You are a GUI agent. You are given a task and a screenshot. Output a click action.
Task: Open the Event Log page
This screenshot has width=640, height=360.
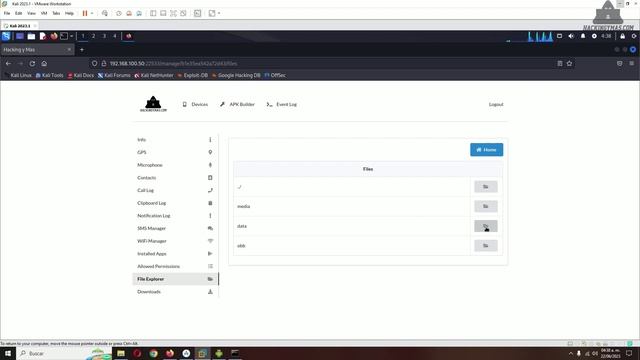pyautogui.click(x=282, y=104)
